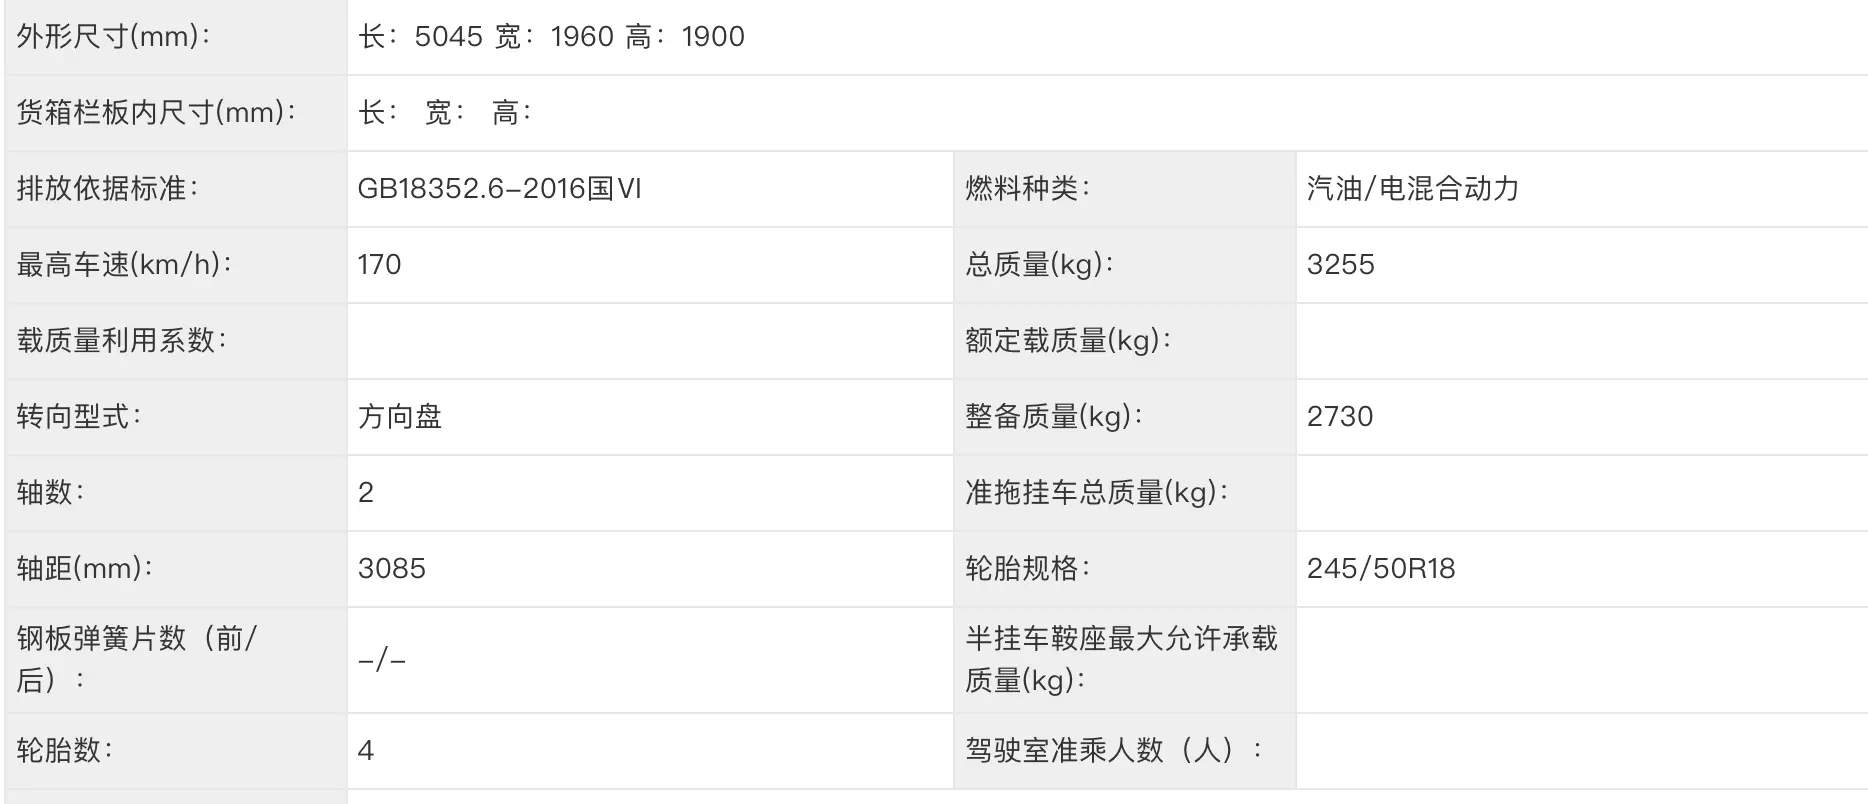Image resolution: width=1868 pixels, height=804 pixels.
Task: Click the axle count value 2
Action: [x=366, y=492]
